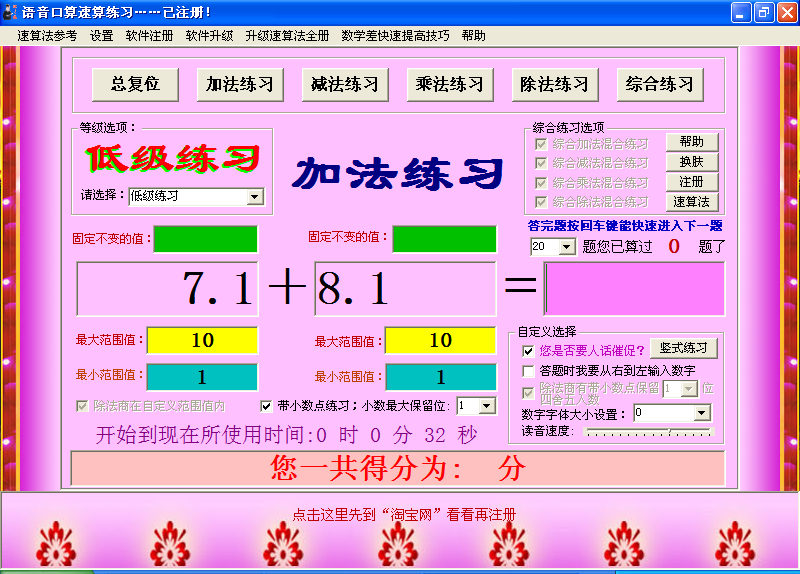Viewport: 800px width, 574px height.
Task: Click the left green fixed-value field
Action: (206, 239)
